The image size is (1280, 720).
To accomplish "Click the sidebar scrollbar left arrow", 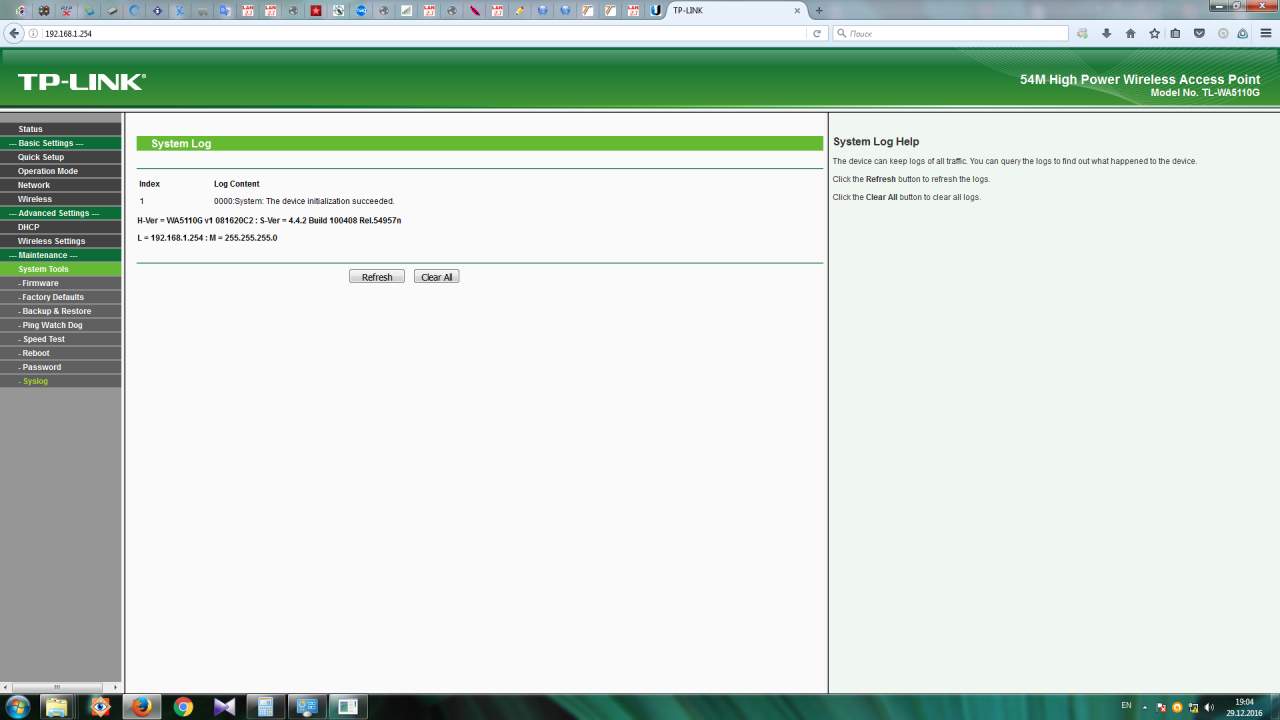I will tap(5, 687).
